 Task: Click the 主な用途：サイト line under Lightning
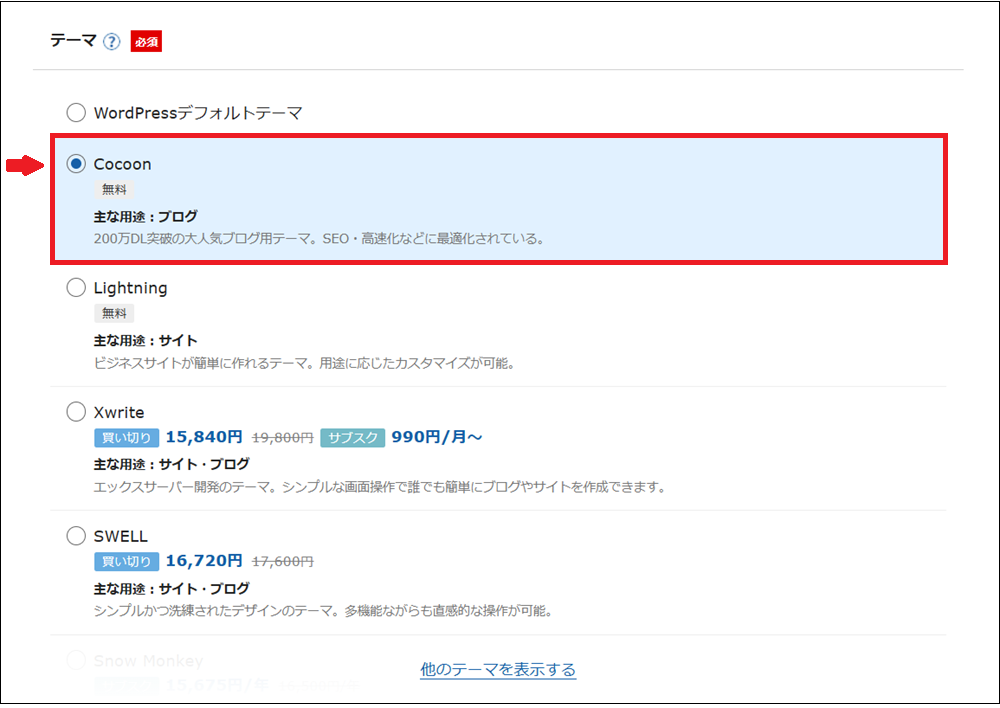[145, 341]
